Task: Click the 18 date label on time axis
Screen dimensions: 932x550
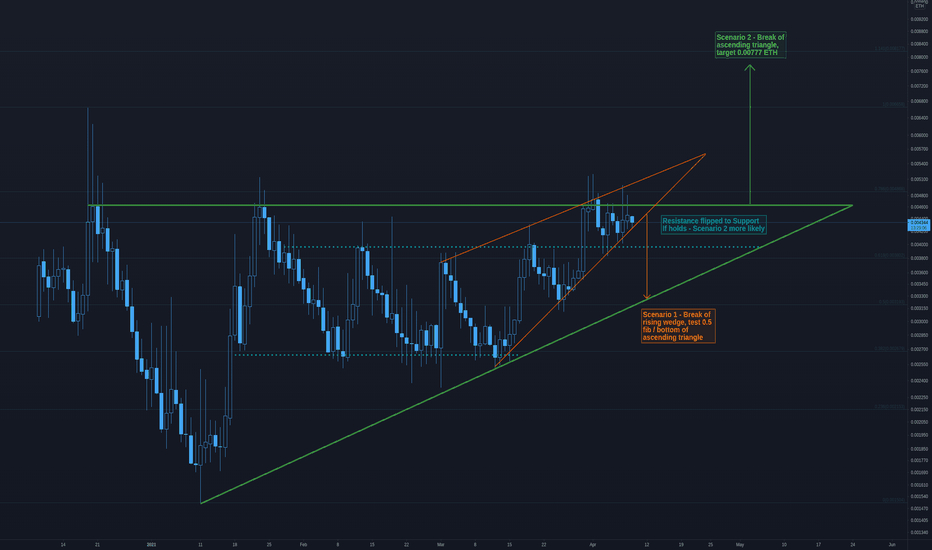Action: [x=235, y=545]
